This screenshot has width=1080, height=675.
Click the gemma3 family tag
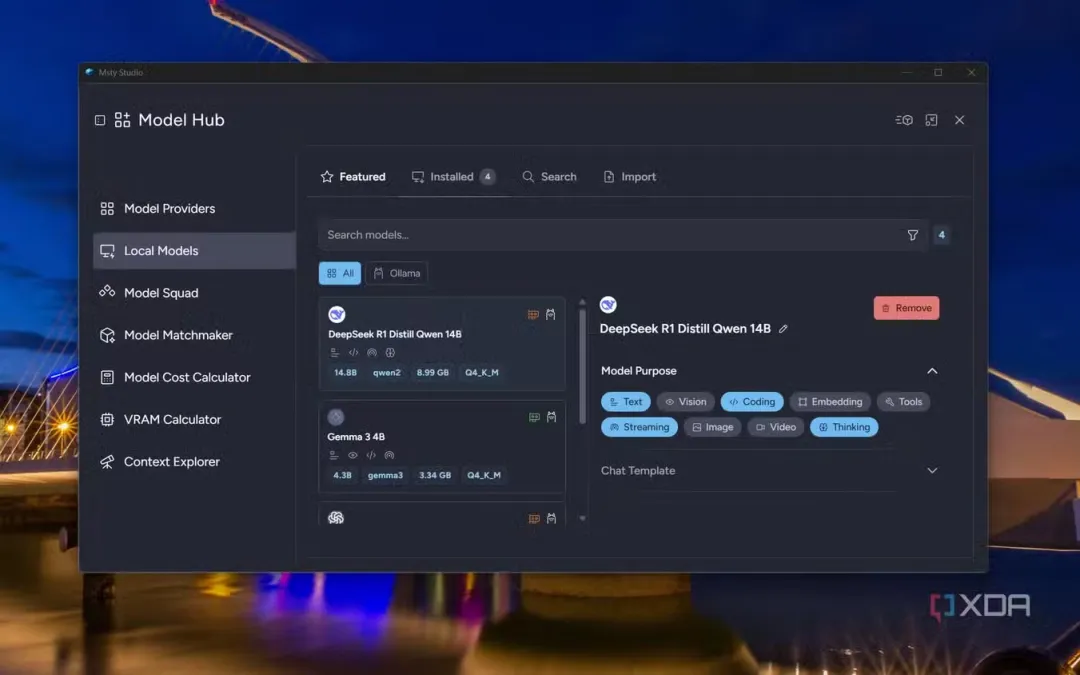(x=385, y=475)
